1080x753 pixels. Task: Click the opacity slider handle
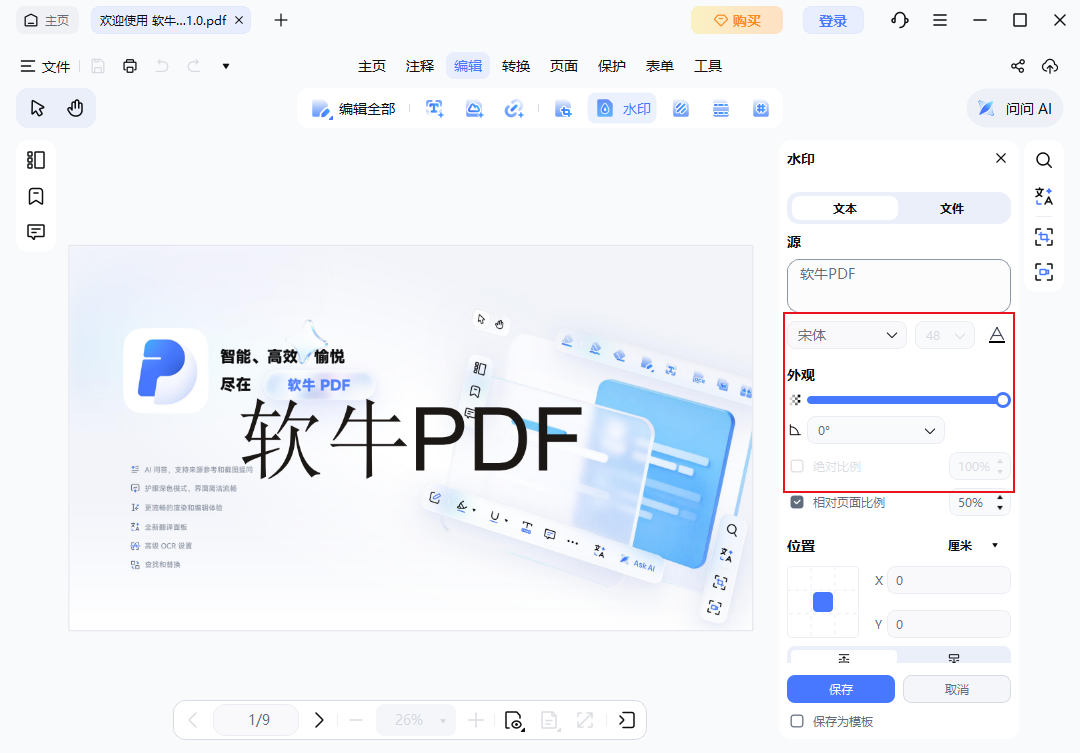(1003, 400)
